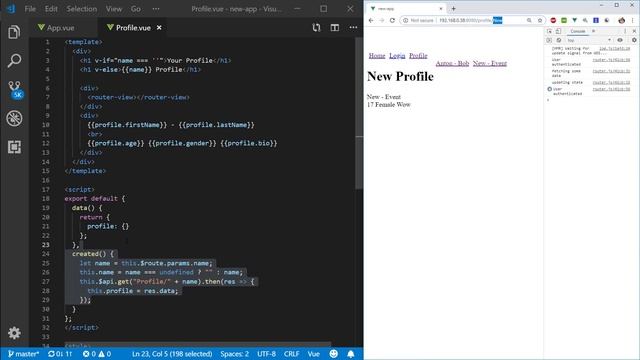The width and height of the screenshot is (640, 360).
Task: Open Problems via errors and warnings count
Action: [97, 354]
